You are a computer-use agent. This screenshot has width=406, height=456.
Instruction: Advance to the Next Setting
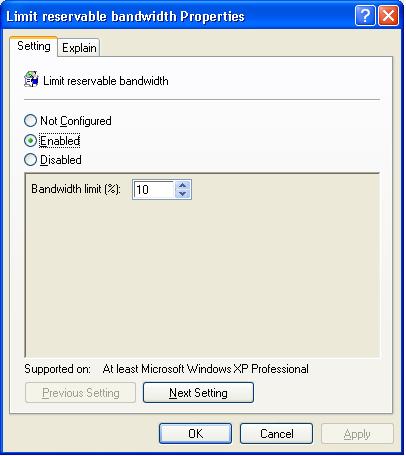[x=198, y=393]
